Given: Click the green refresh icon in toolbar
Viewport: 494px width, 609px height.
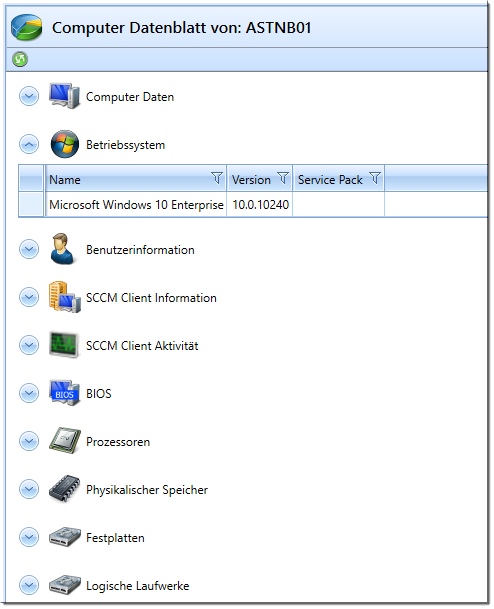Looking at the screenshot, I should point(20,59).
